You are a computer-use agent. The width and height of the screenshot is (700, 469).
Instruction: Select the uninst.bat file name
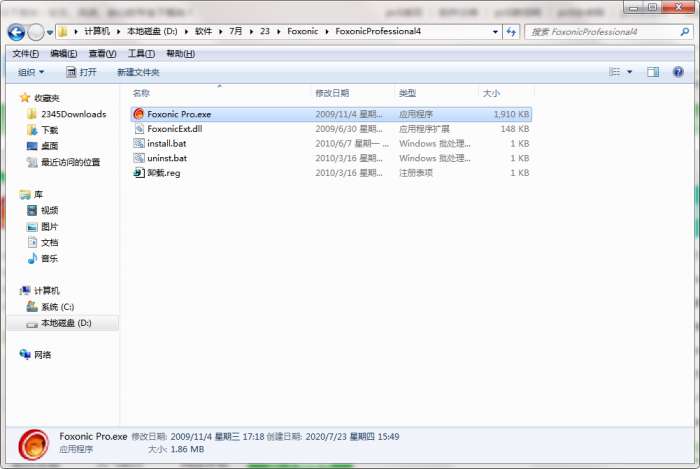(x=167, y=158)
